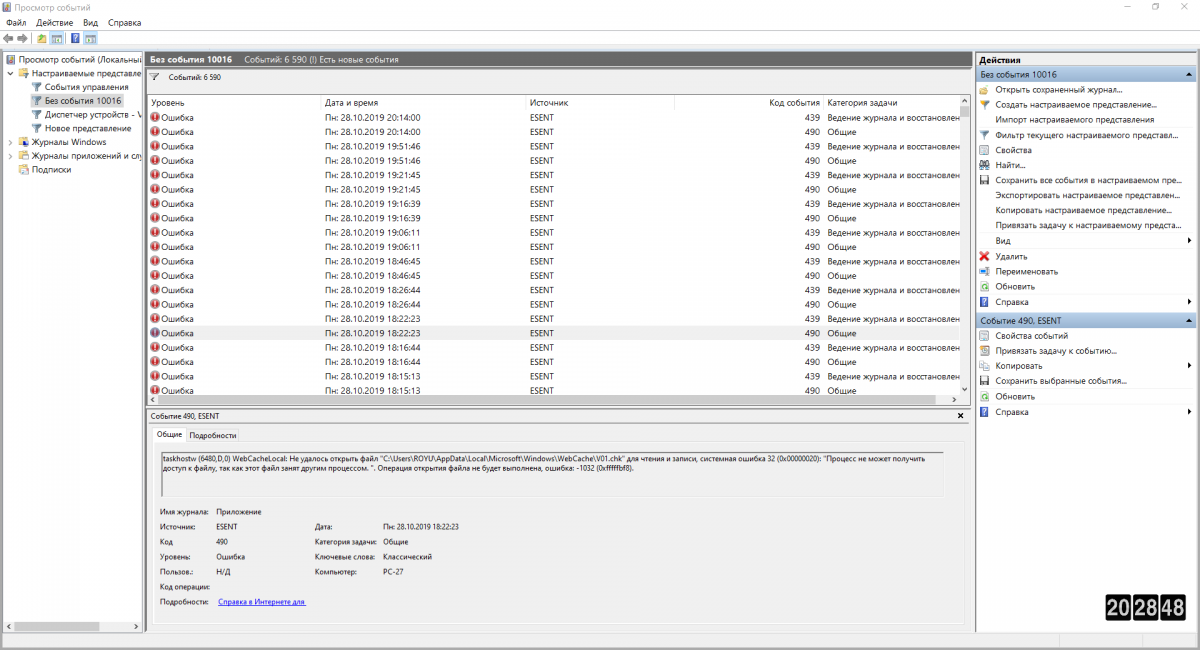Click the Сохранить все события floppy icon
This screenshot has height=650, width=1200.
click(x=985, y=180)
